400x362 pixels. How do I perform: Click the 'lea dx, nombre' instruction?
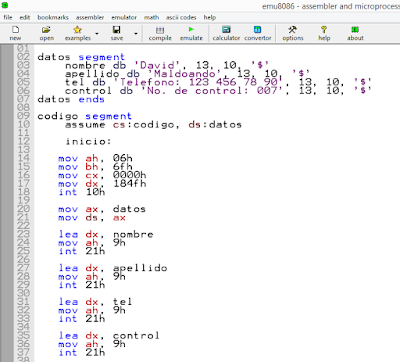coord(106,234)
